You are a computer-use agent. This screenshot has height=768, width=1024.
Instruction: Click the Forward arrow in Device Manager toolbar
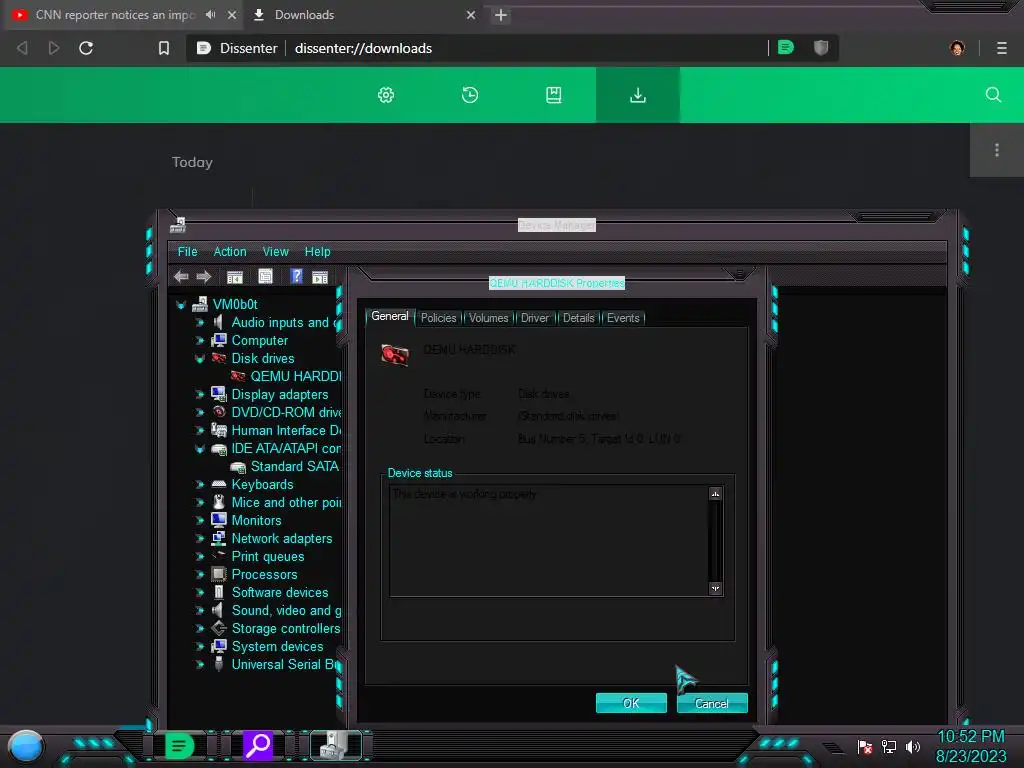204,277
